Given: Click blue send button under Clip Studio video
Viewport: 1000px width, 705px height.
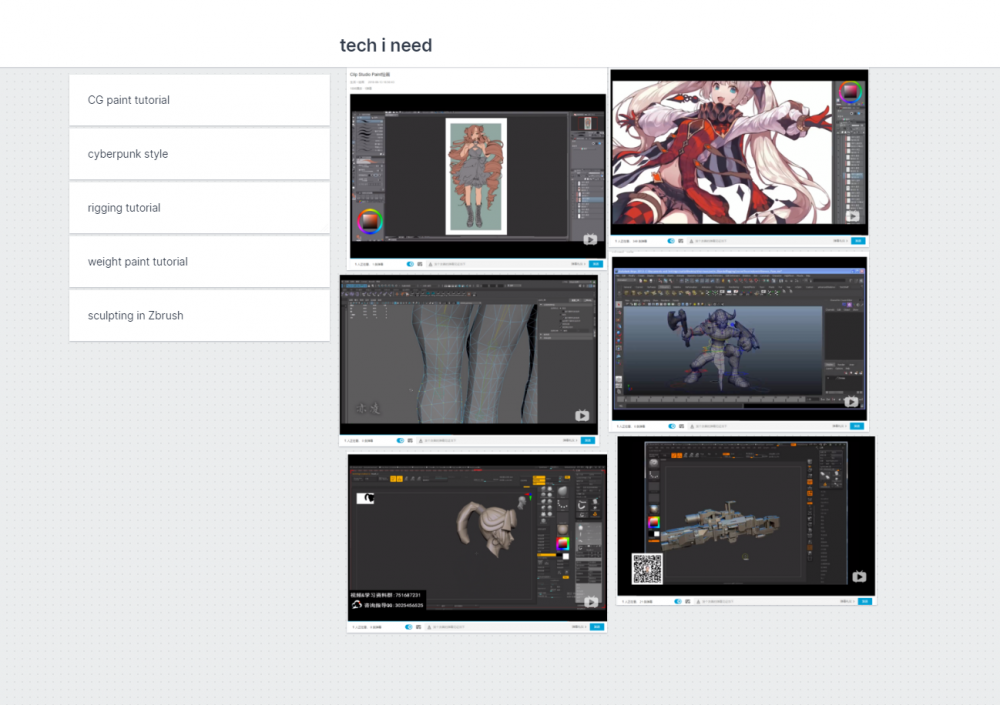Looking at the screenshot, I should point(596,263).
